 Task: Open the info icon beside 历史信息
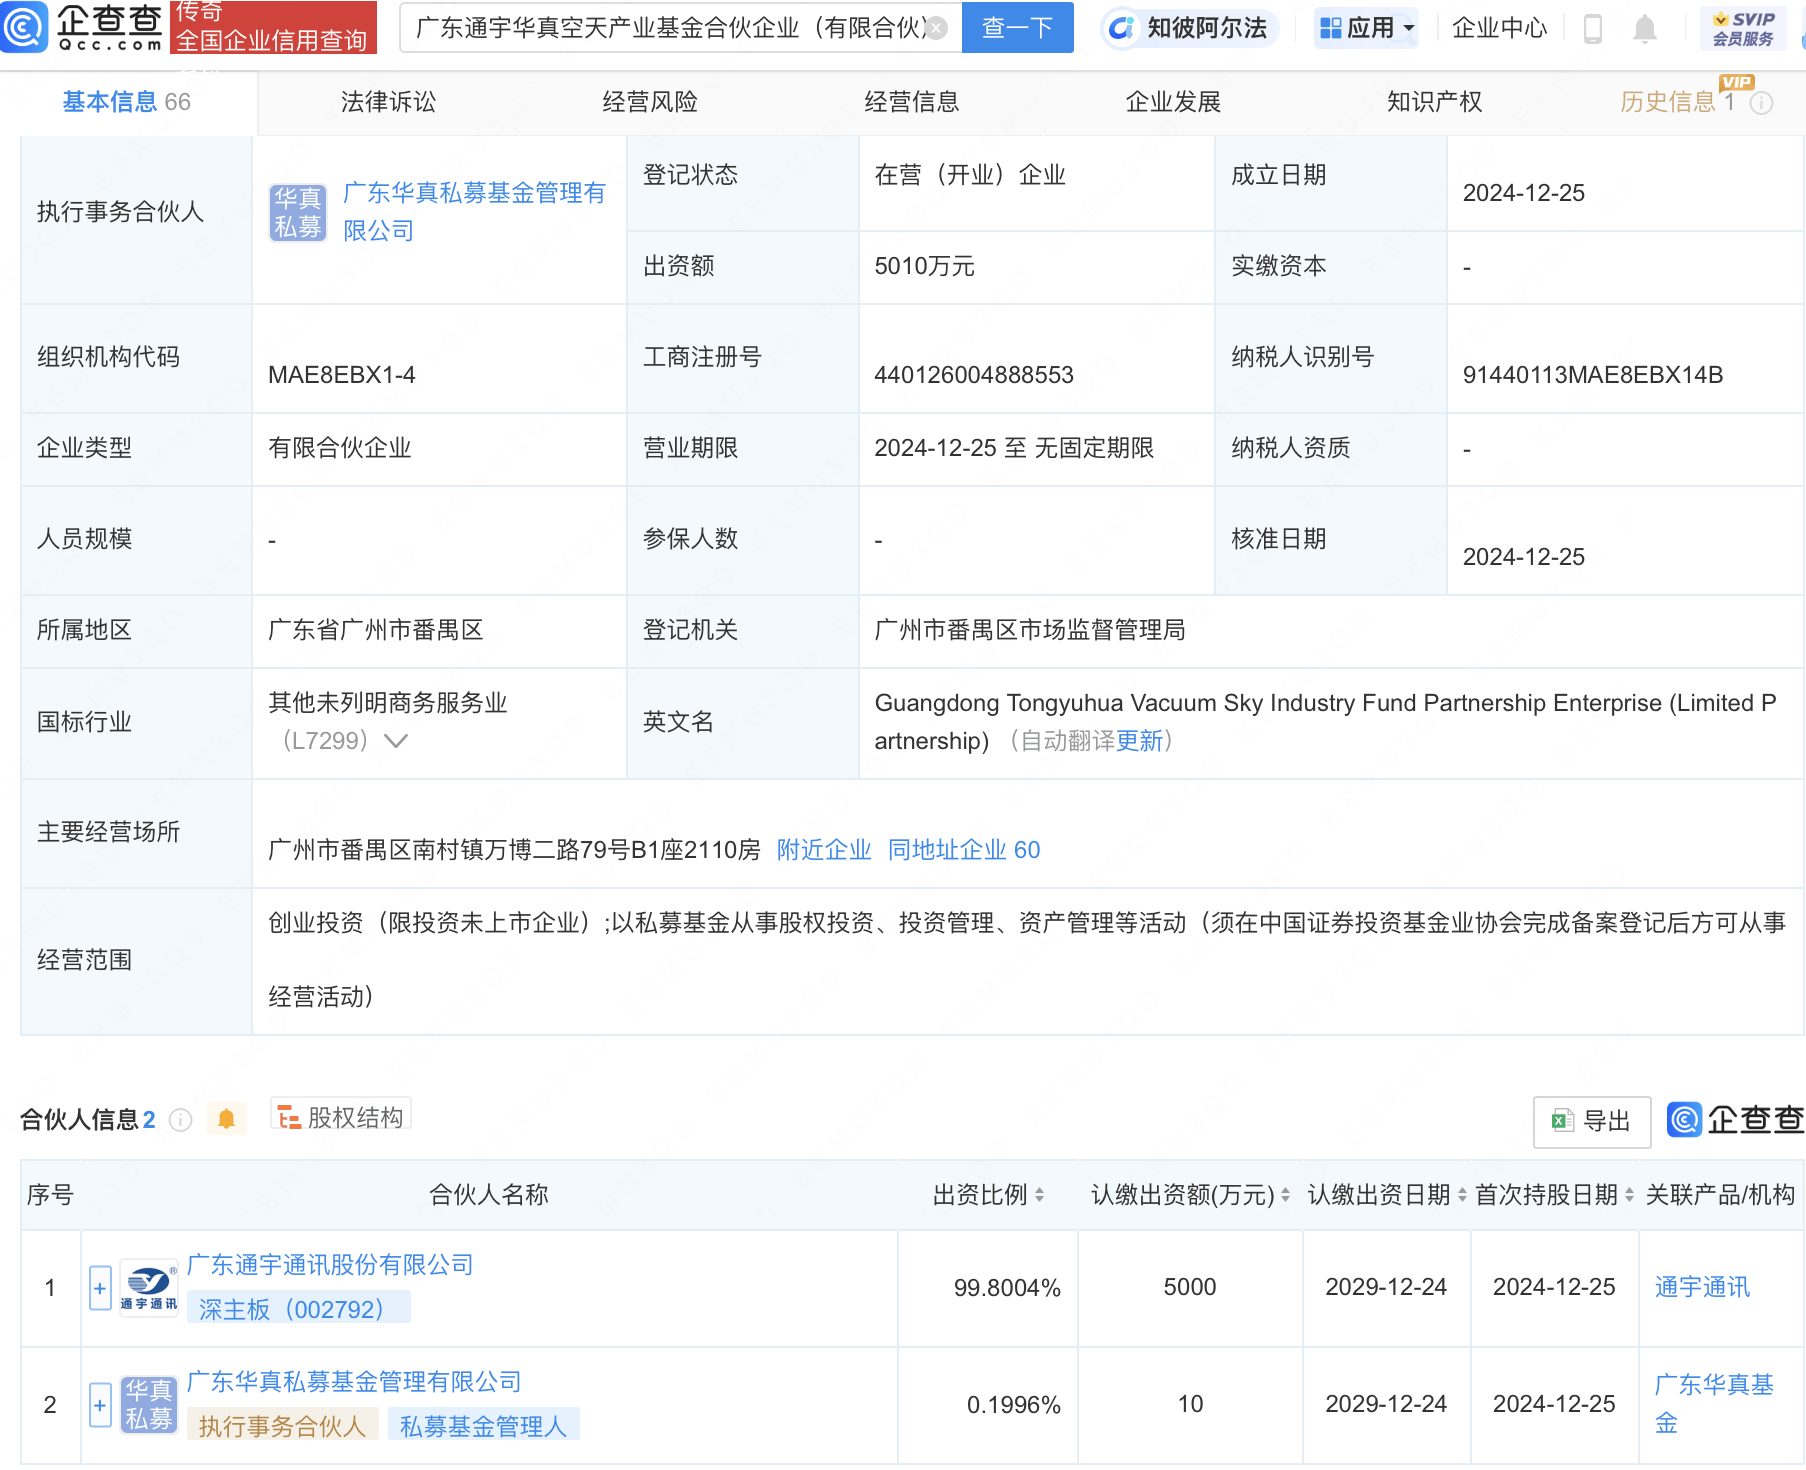[x=1762, y=103]
